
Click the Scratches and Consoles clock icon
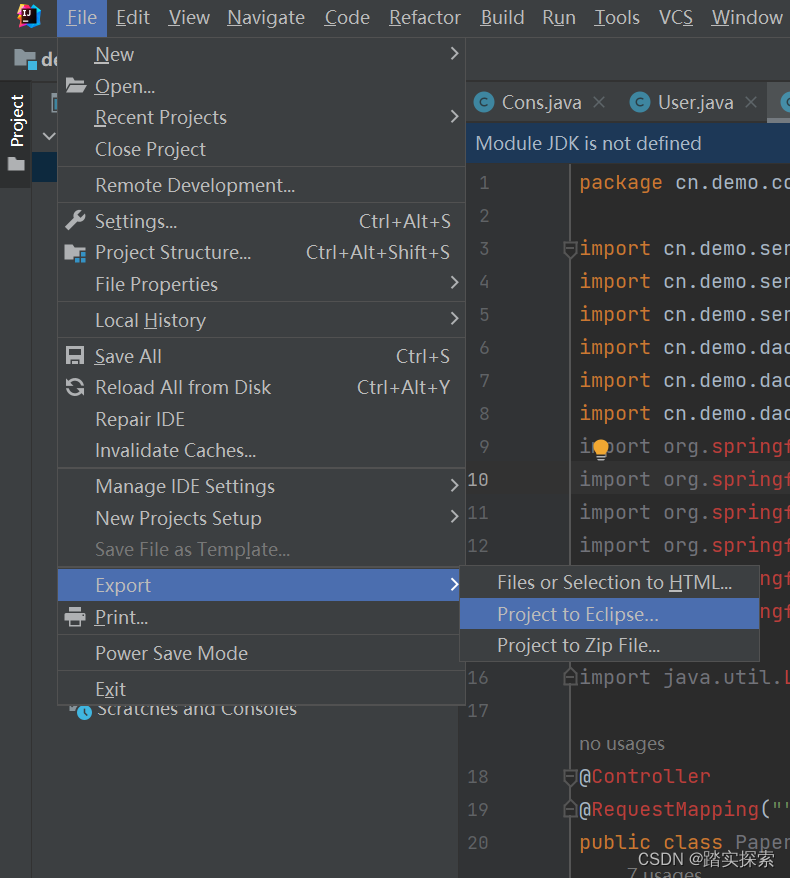point(82,711)
